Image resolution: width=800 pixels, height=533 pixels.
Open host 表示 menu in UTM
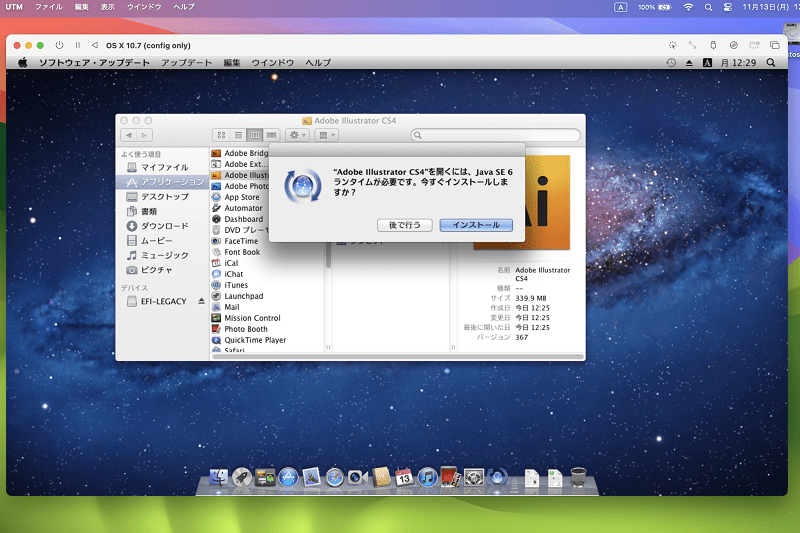108,7
